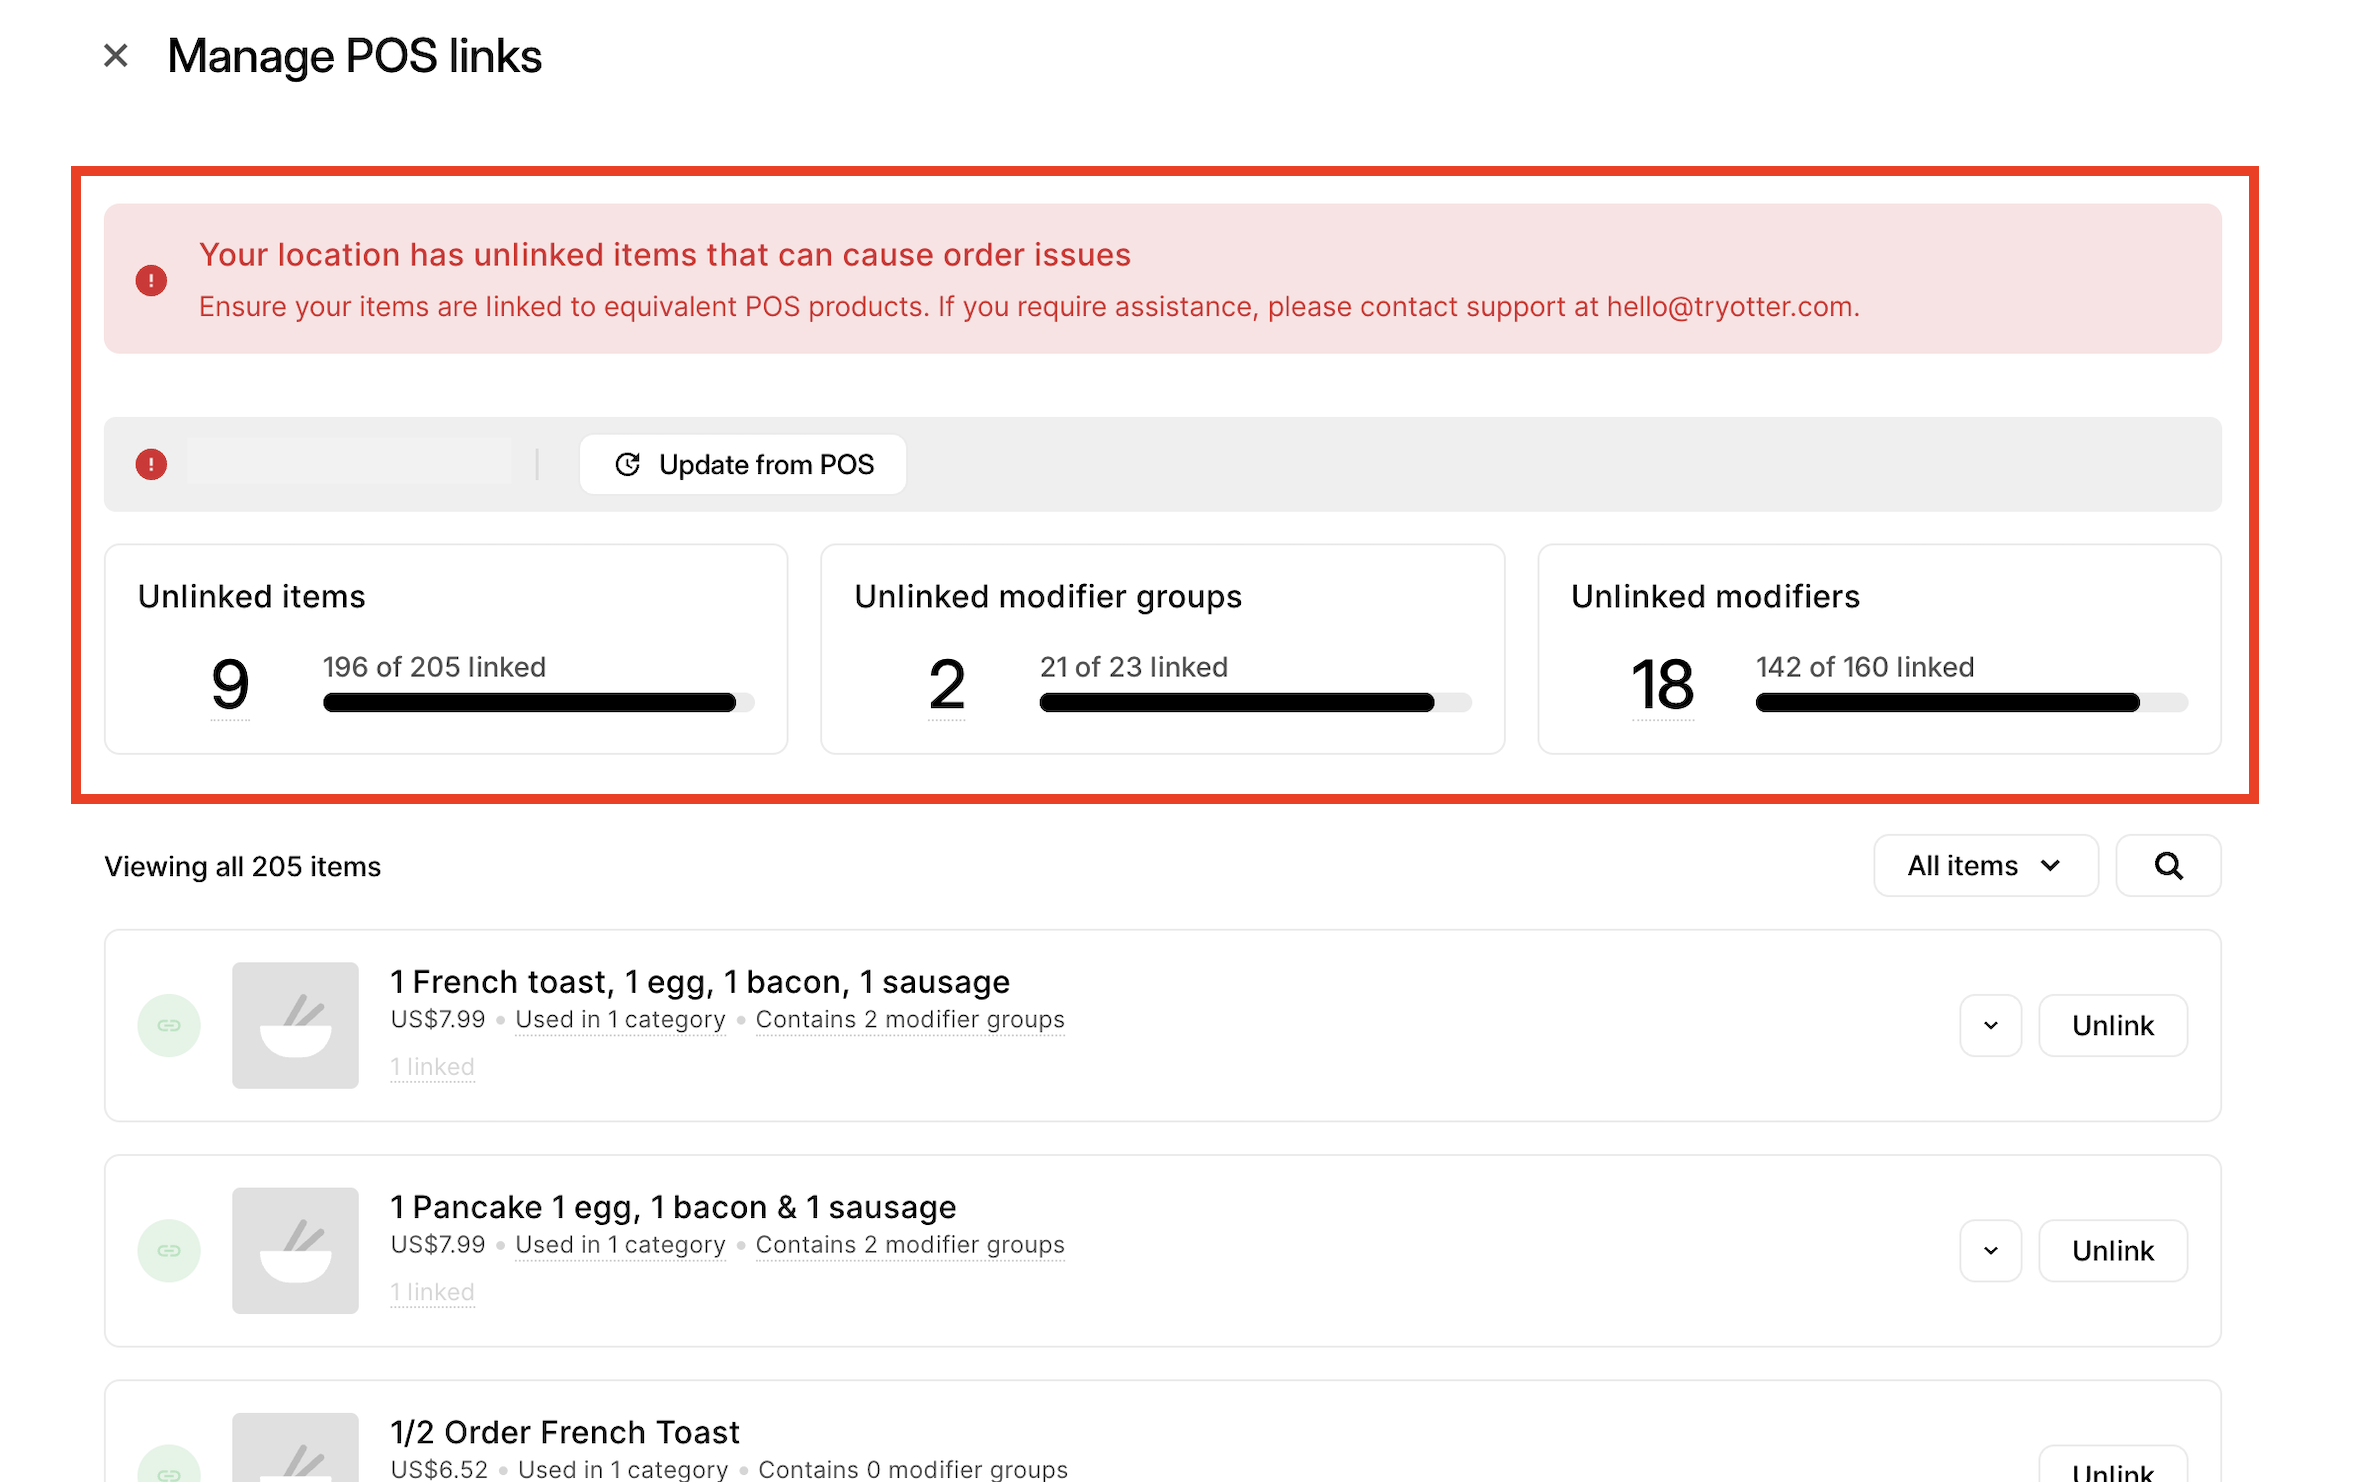The image size is (2376, 1482).
Task: Expand the 1 Pancake 1 egg item details
Action: click(1990, 1251)
